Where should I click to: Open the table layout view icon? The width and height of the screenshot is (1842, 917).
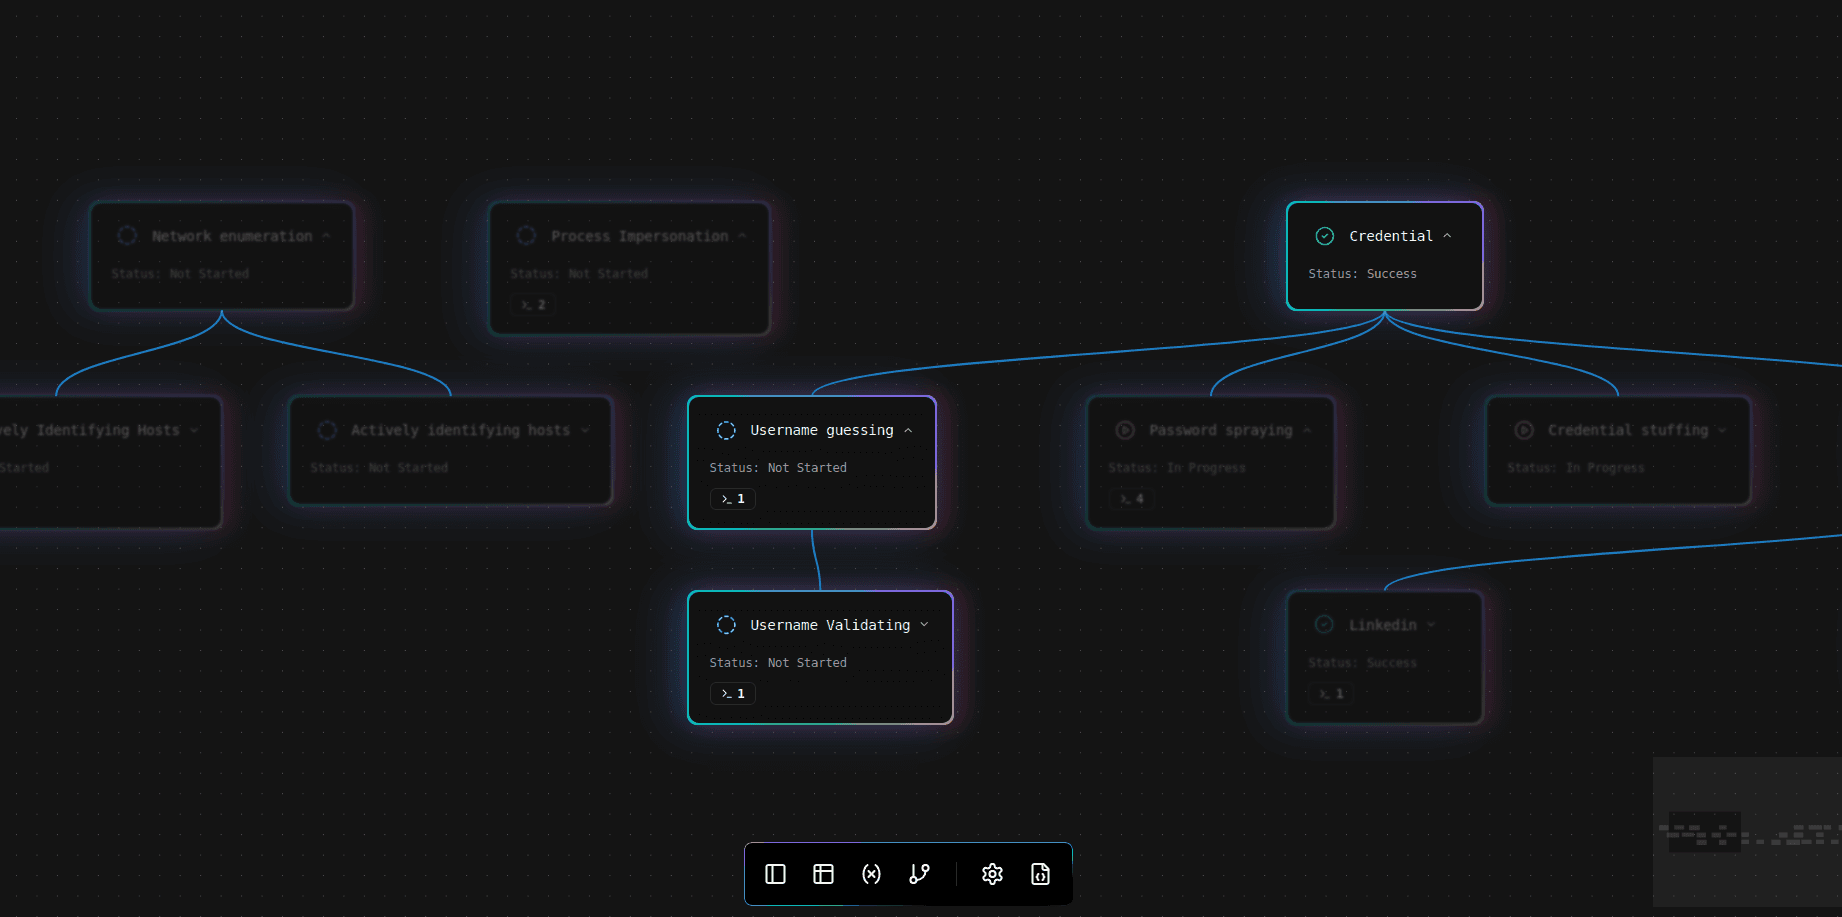click(823, 874)
